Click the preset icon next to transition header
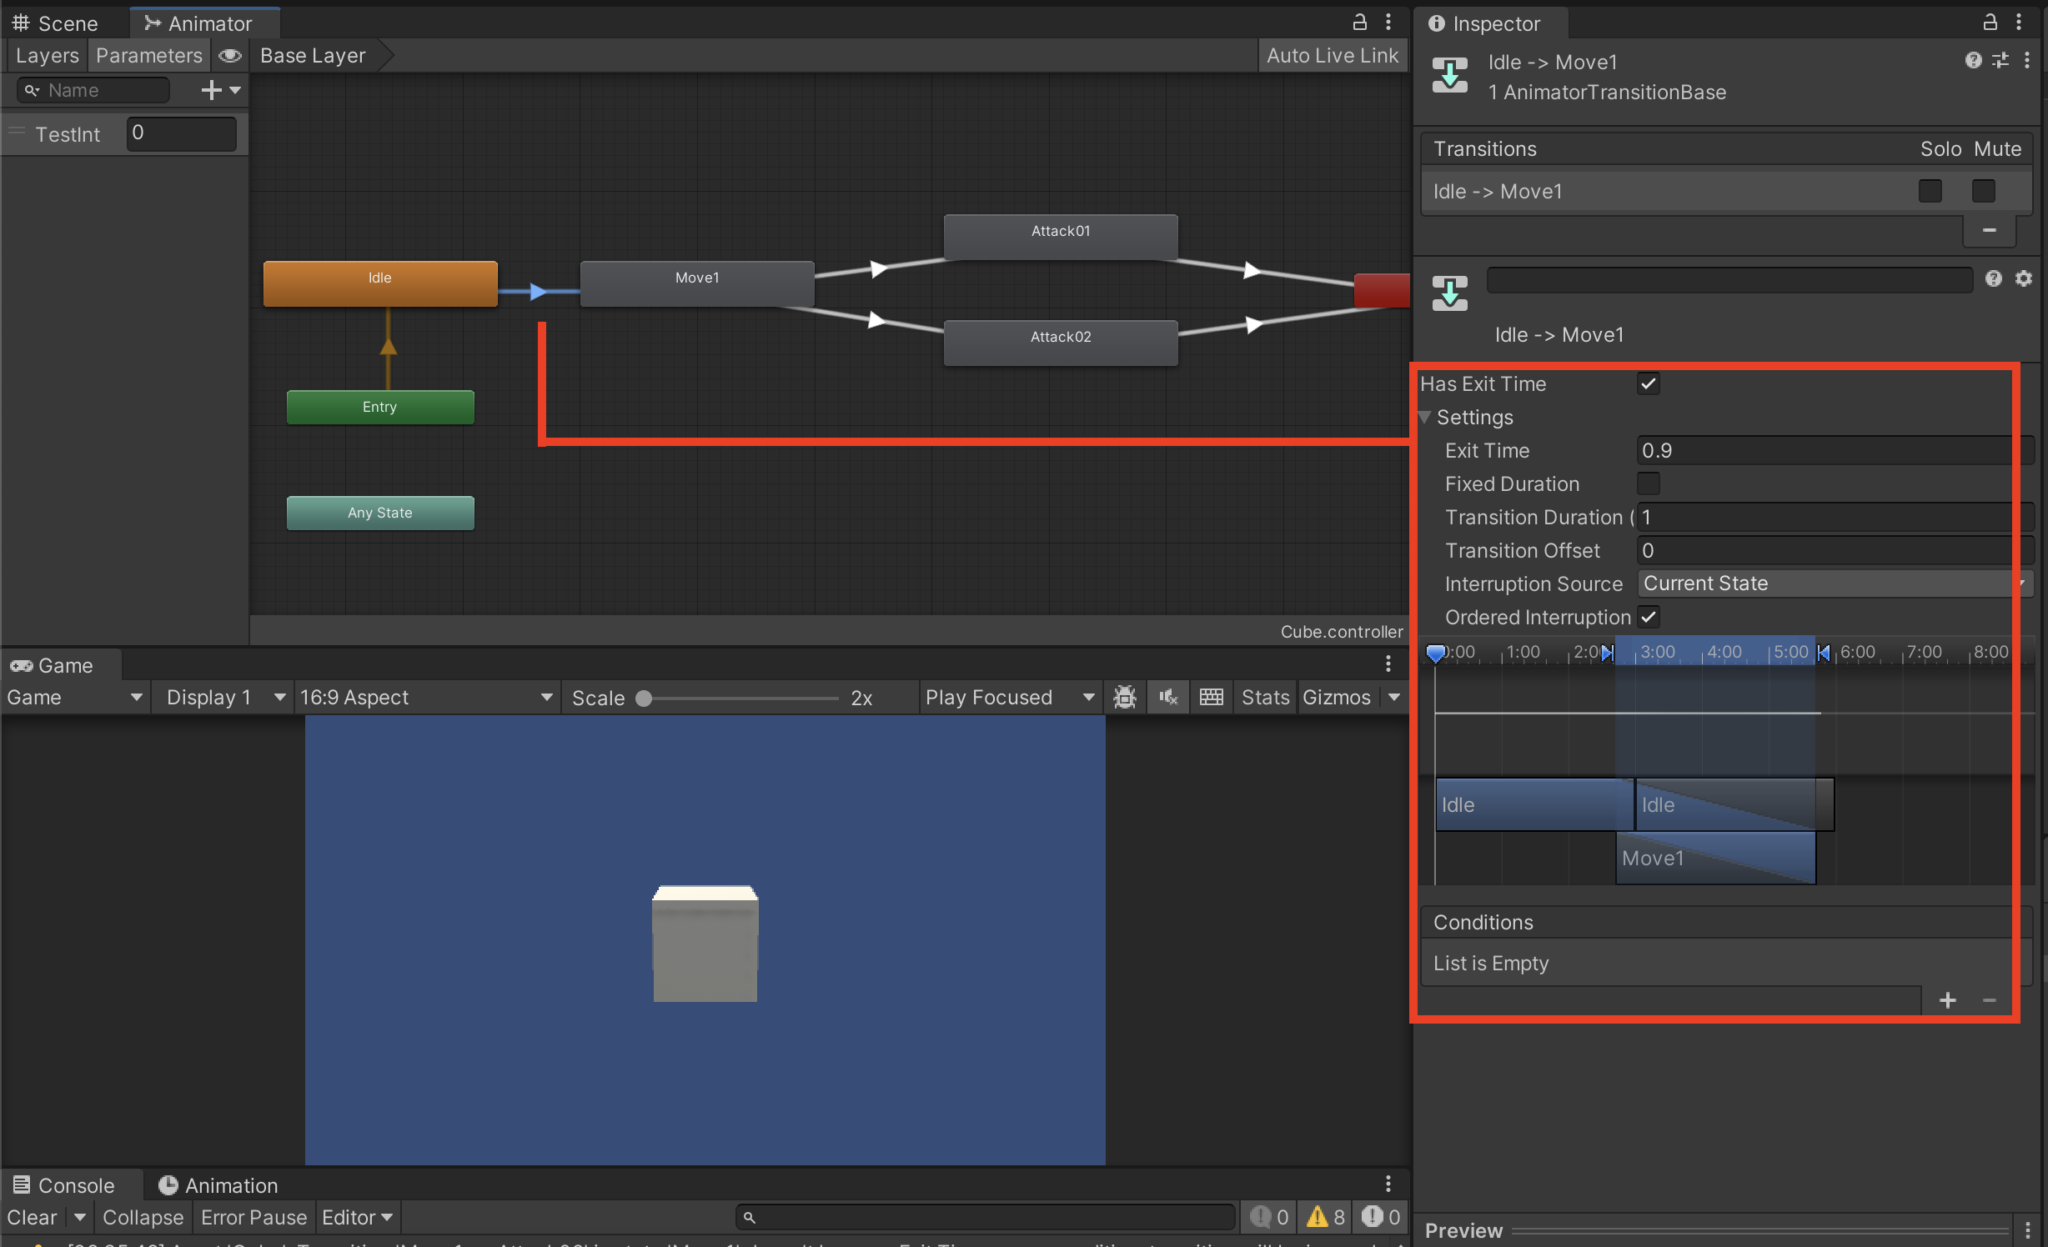The image size is (2048, 1247). pos(2000,60)
